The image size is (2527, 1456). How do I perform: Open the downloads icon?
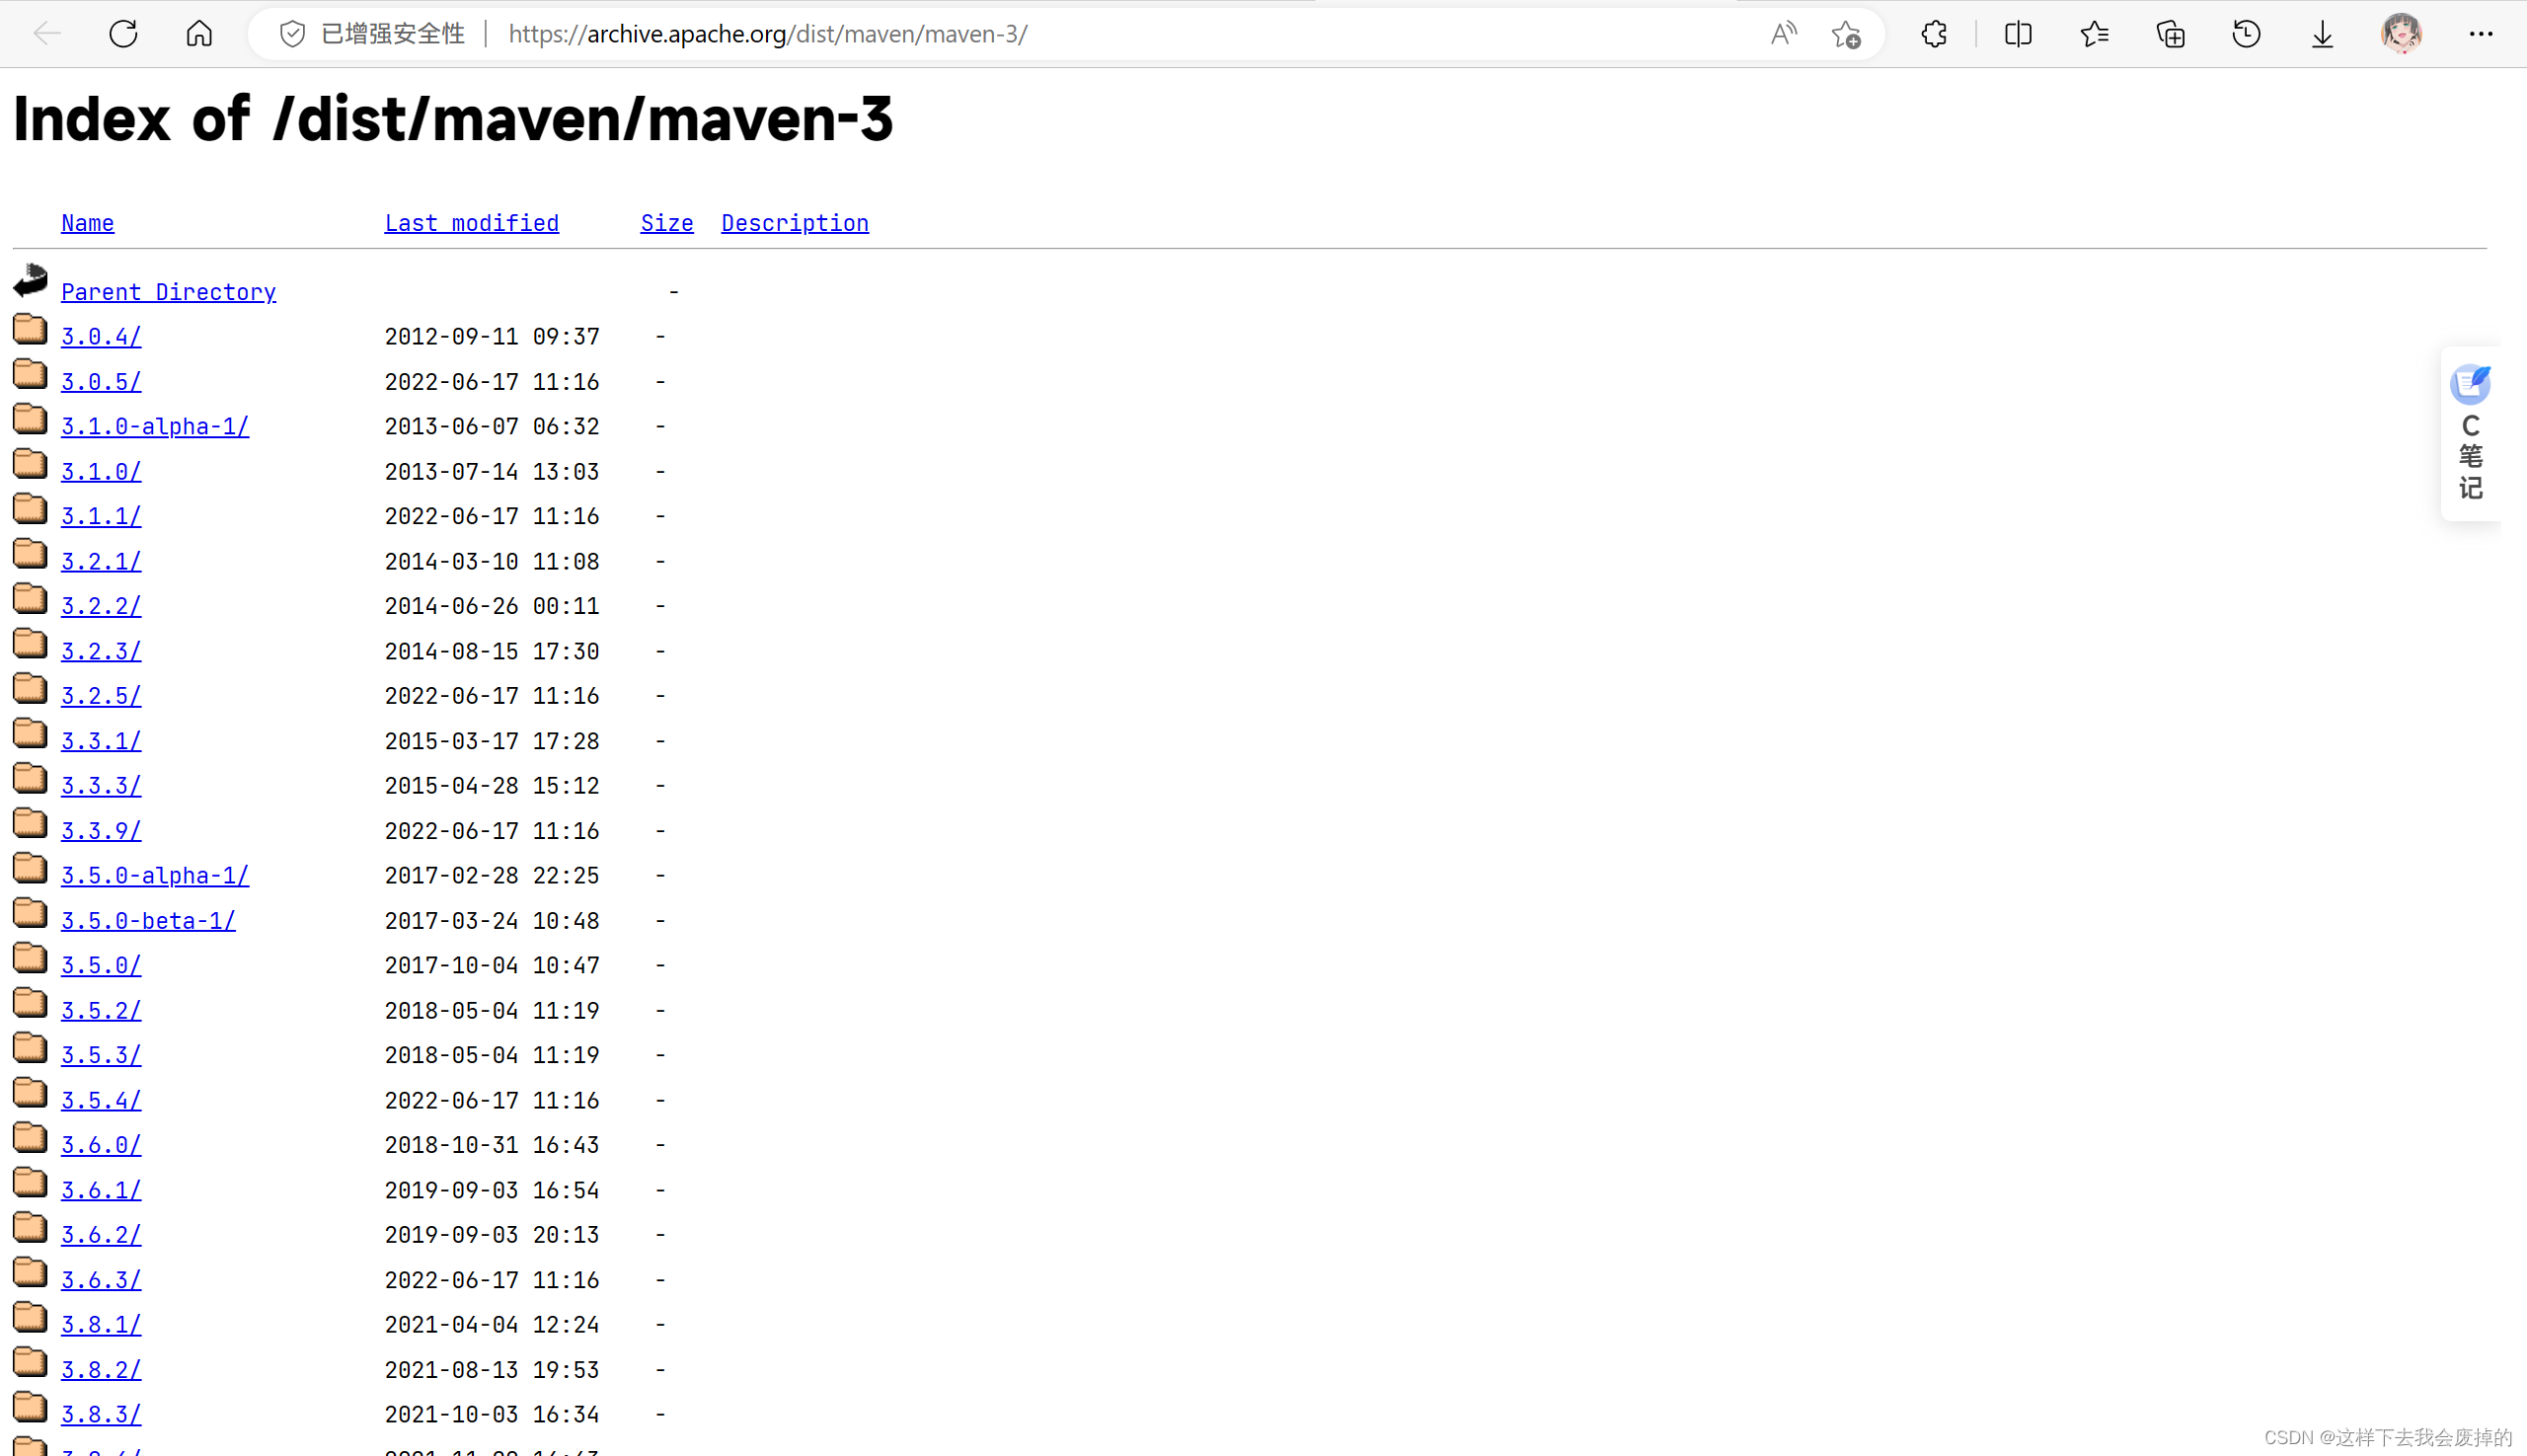(2322, 34)
